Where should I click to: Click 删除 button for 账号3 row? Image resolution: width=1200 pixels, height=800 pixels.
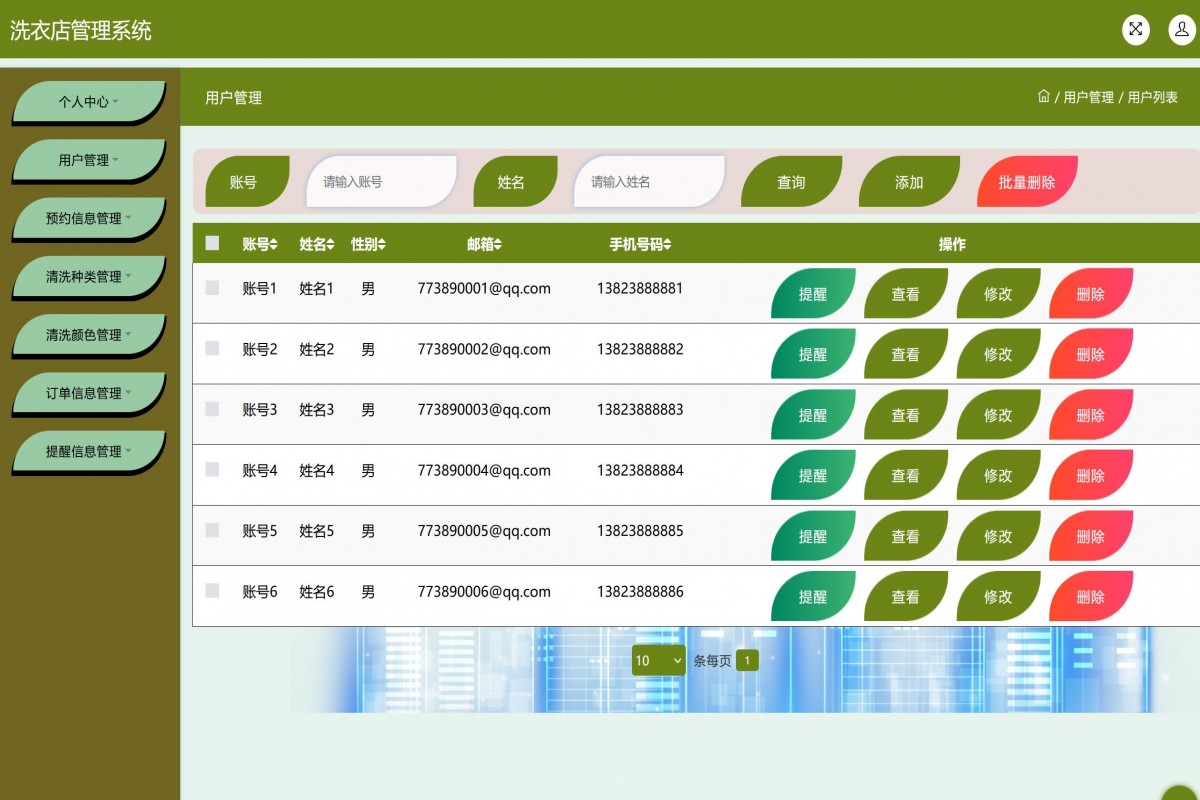[1090, 415]
